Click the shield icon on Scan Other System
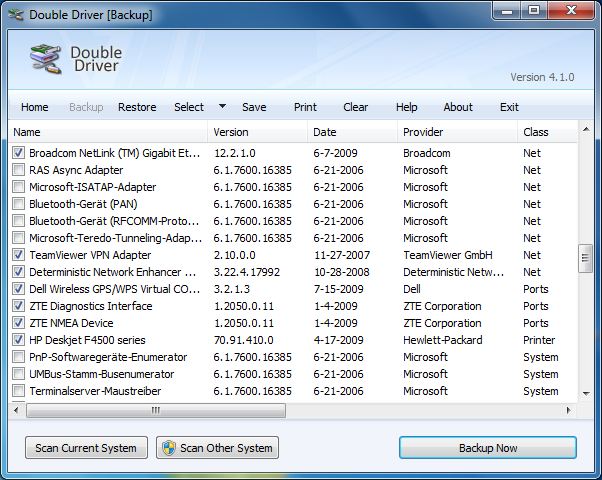 click(169, 448)
